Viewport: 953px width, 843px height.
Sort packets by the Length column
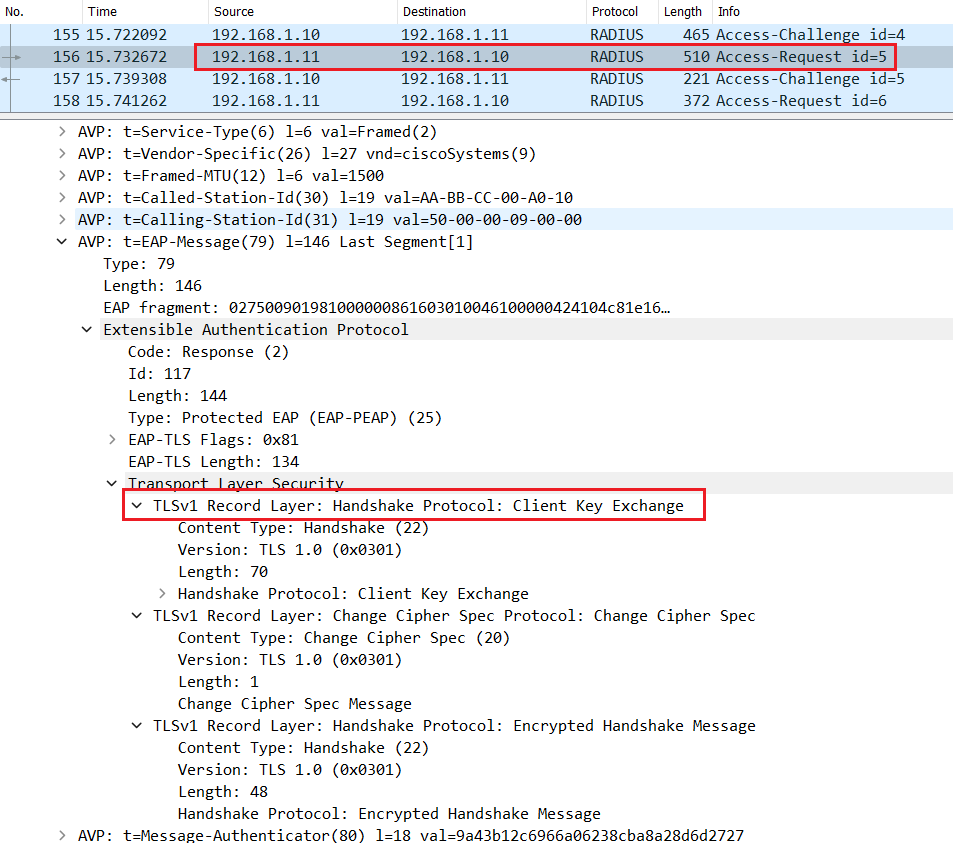click(682, 11)
